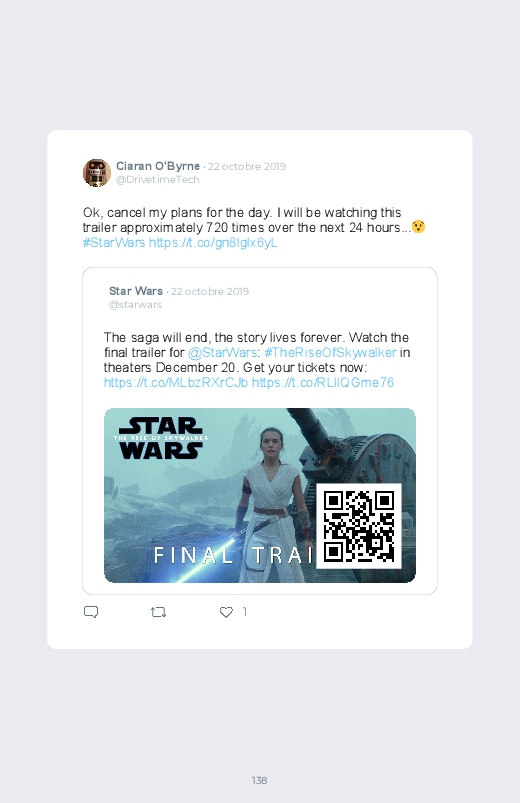Click the @starwars handle in quoted tweet

pyautogui.click(x=135, y=305)
